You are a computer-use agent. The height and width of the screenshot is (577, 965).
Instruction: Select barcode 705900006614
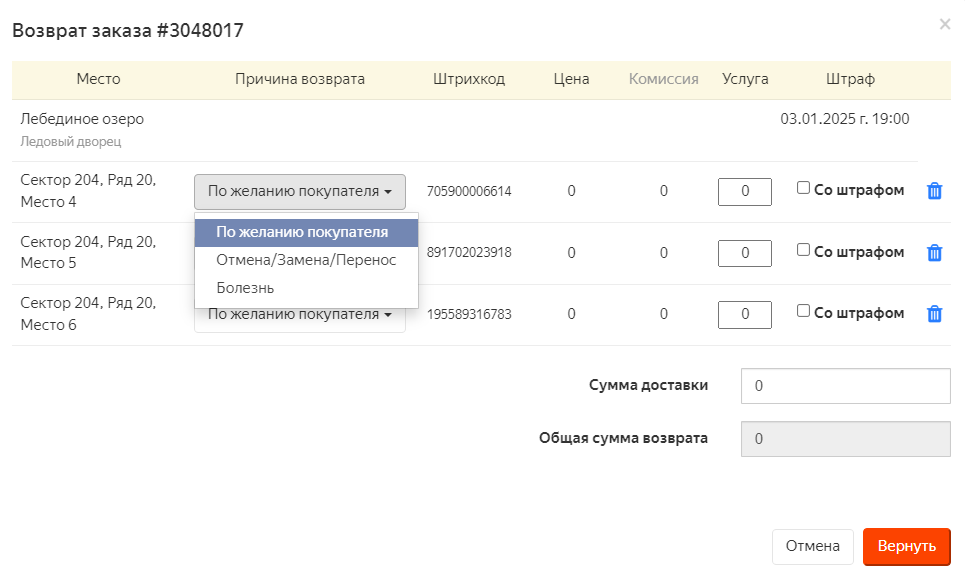pyautogui.click(x=469, y=191)
